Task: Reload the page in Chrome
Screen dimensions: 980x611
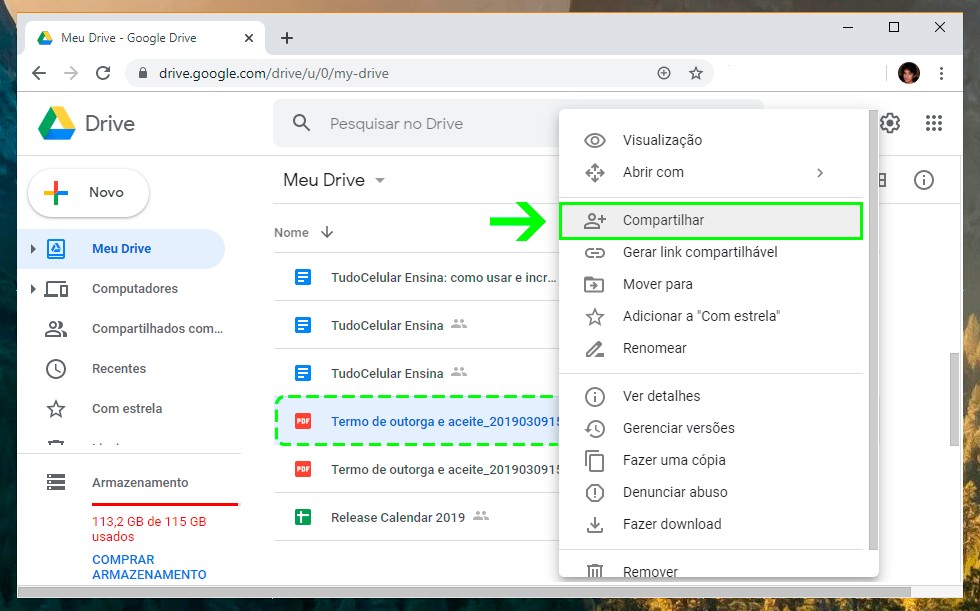Action: [102, 73]
